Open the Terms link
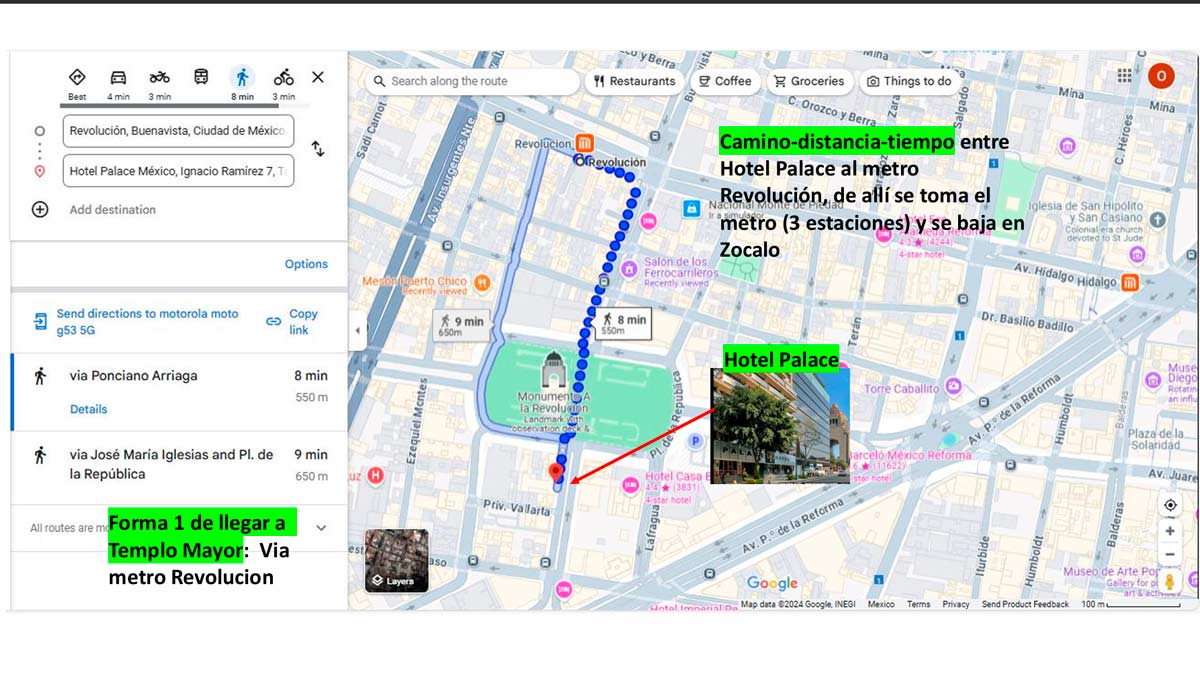This screenshot has width=1200, height=673. [919, 604]
